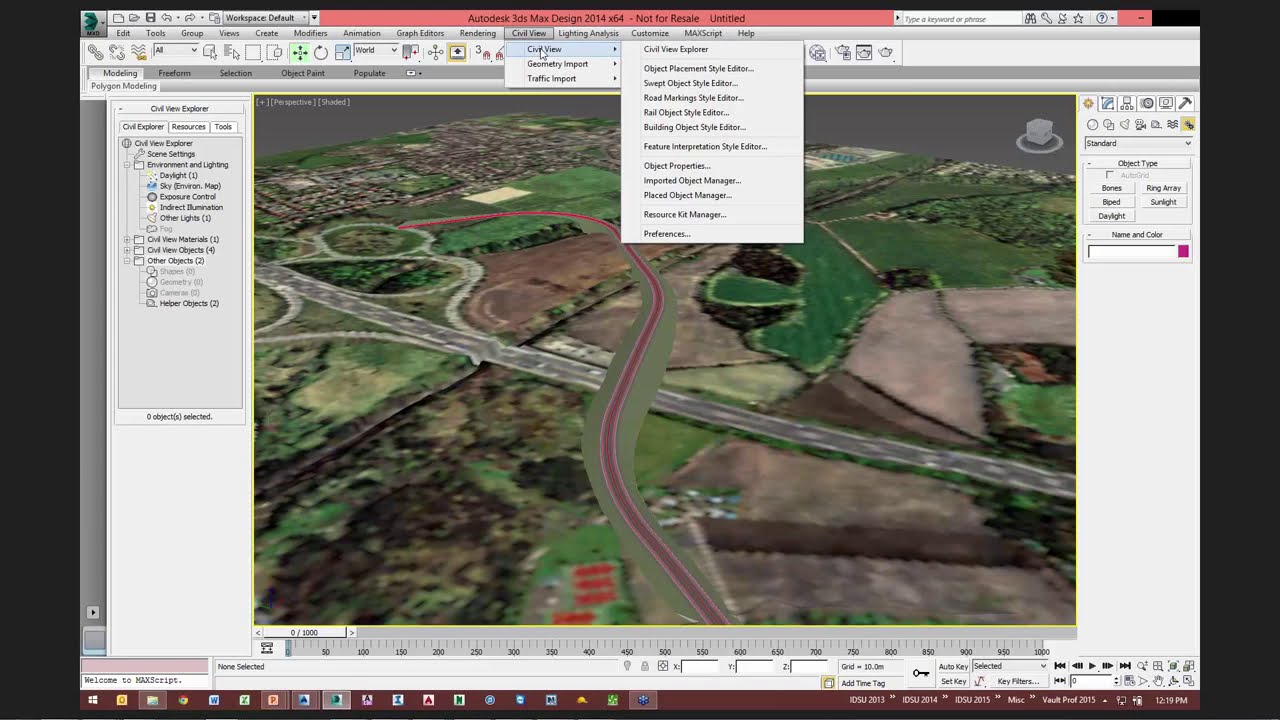Select the Cameras category icon
The height and width of the screenshot is (720, 1280).
(x=1140, y=125)
